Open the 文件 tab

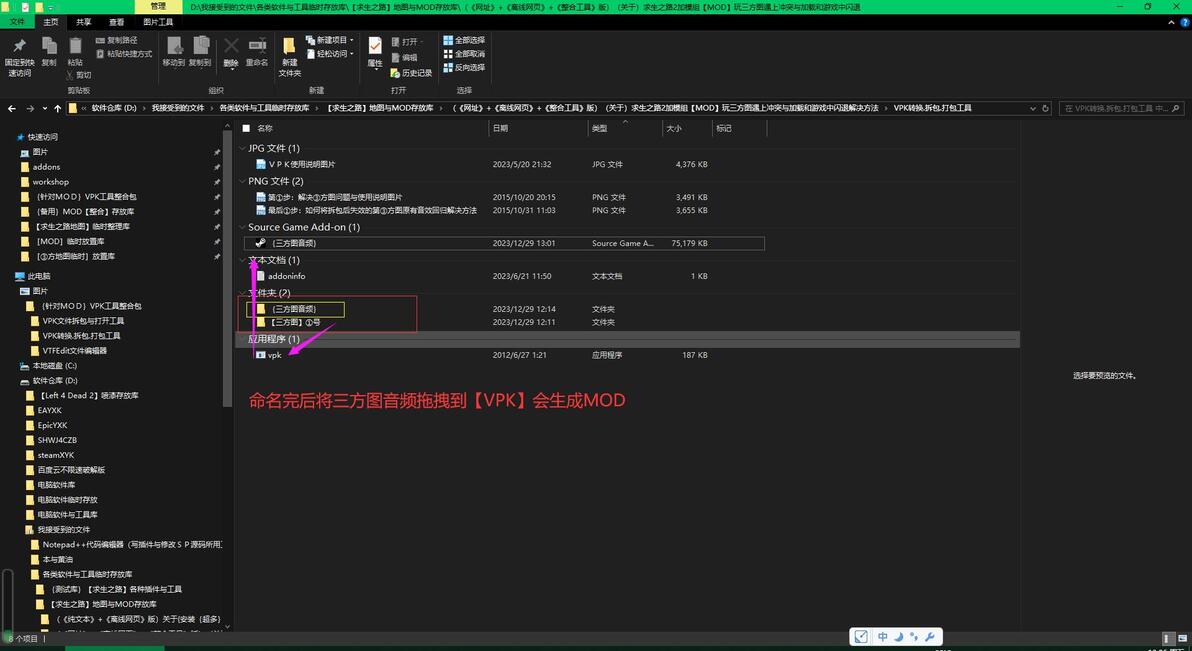click(17, 22)
